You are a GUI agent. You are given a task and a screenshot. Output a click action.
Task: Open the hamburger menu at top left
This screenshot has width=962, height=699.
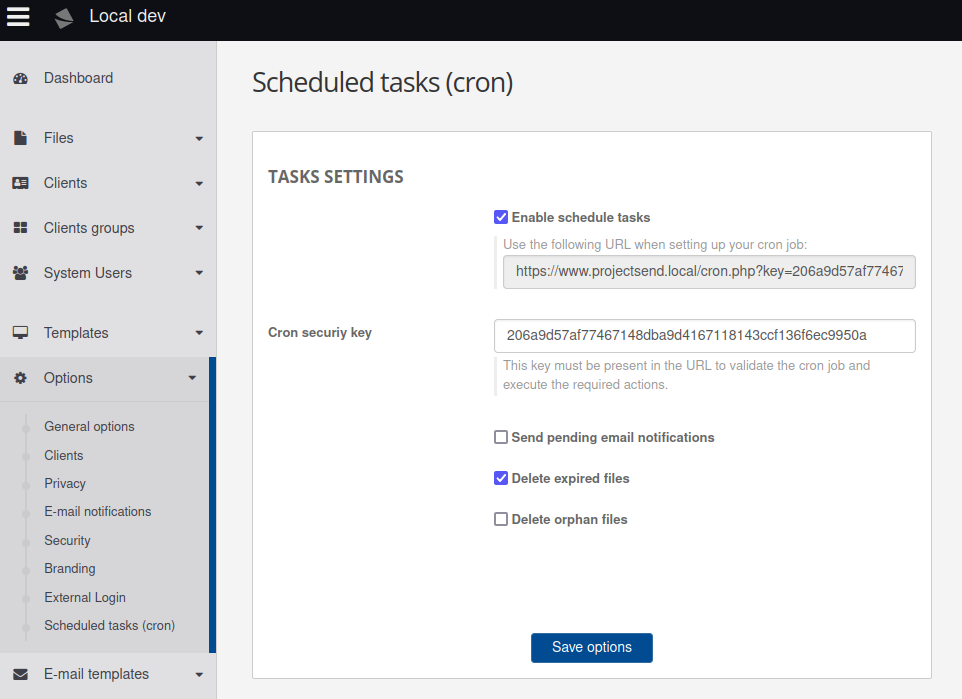point(18,17)
